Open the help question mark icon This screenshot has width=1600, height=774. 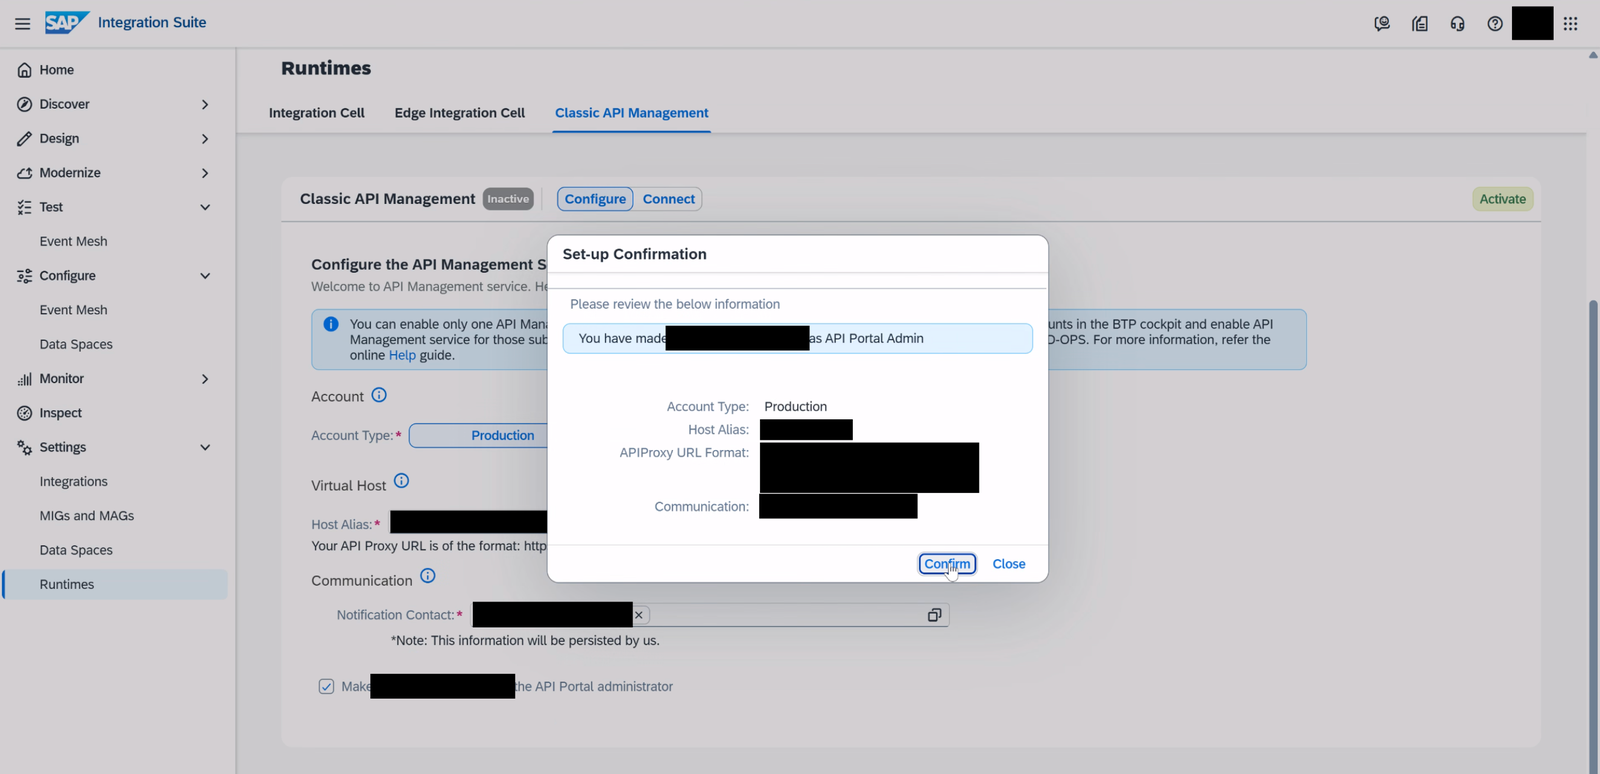point(1495,23)
